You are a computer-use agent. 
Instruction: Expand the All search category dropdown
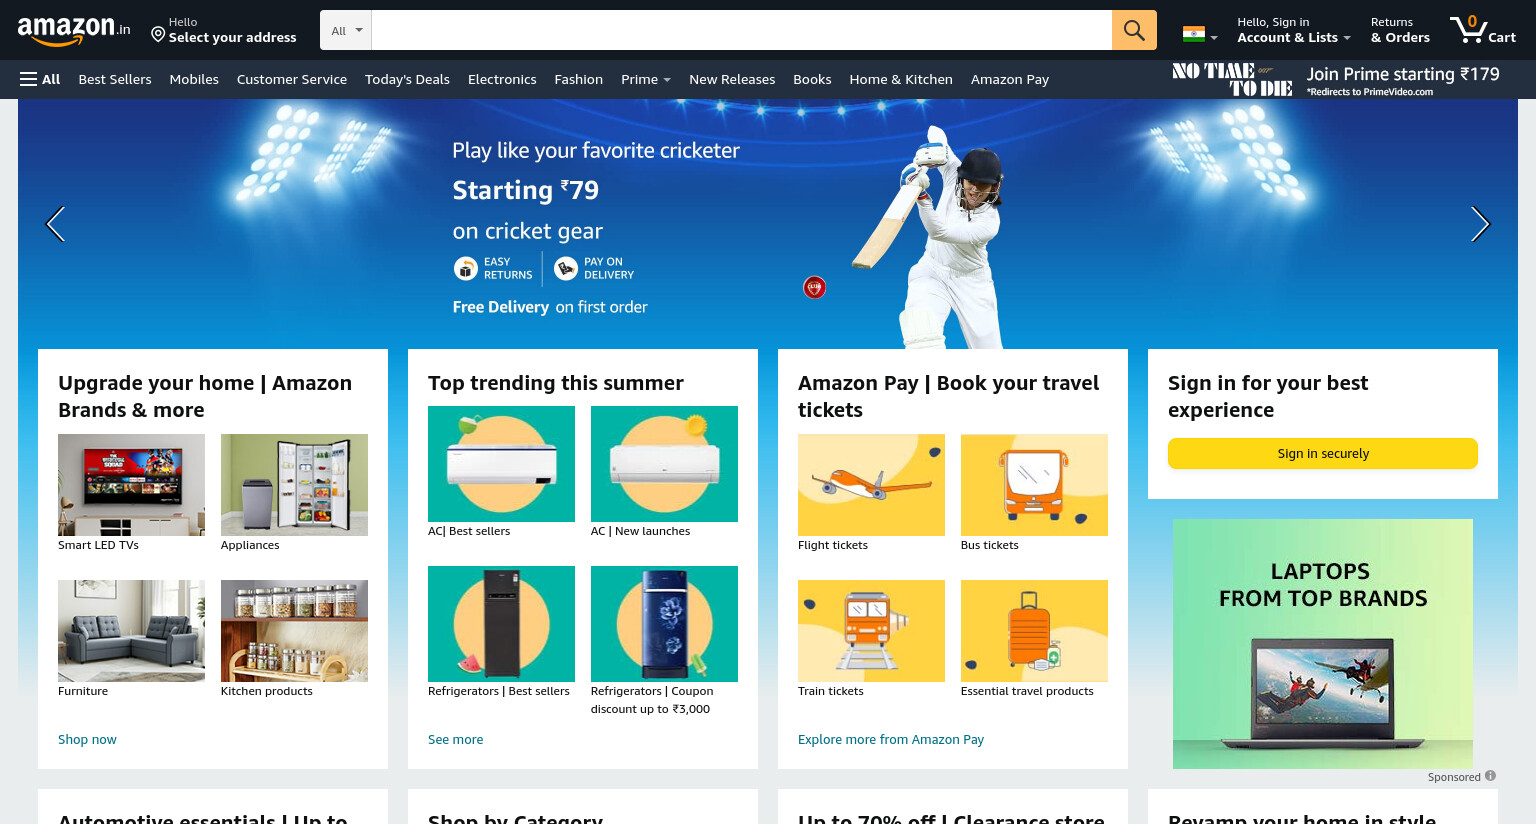[346, 30]
